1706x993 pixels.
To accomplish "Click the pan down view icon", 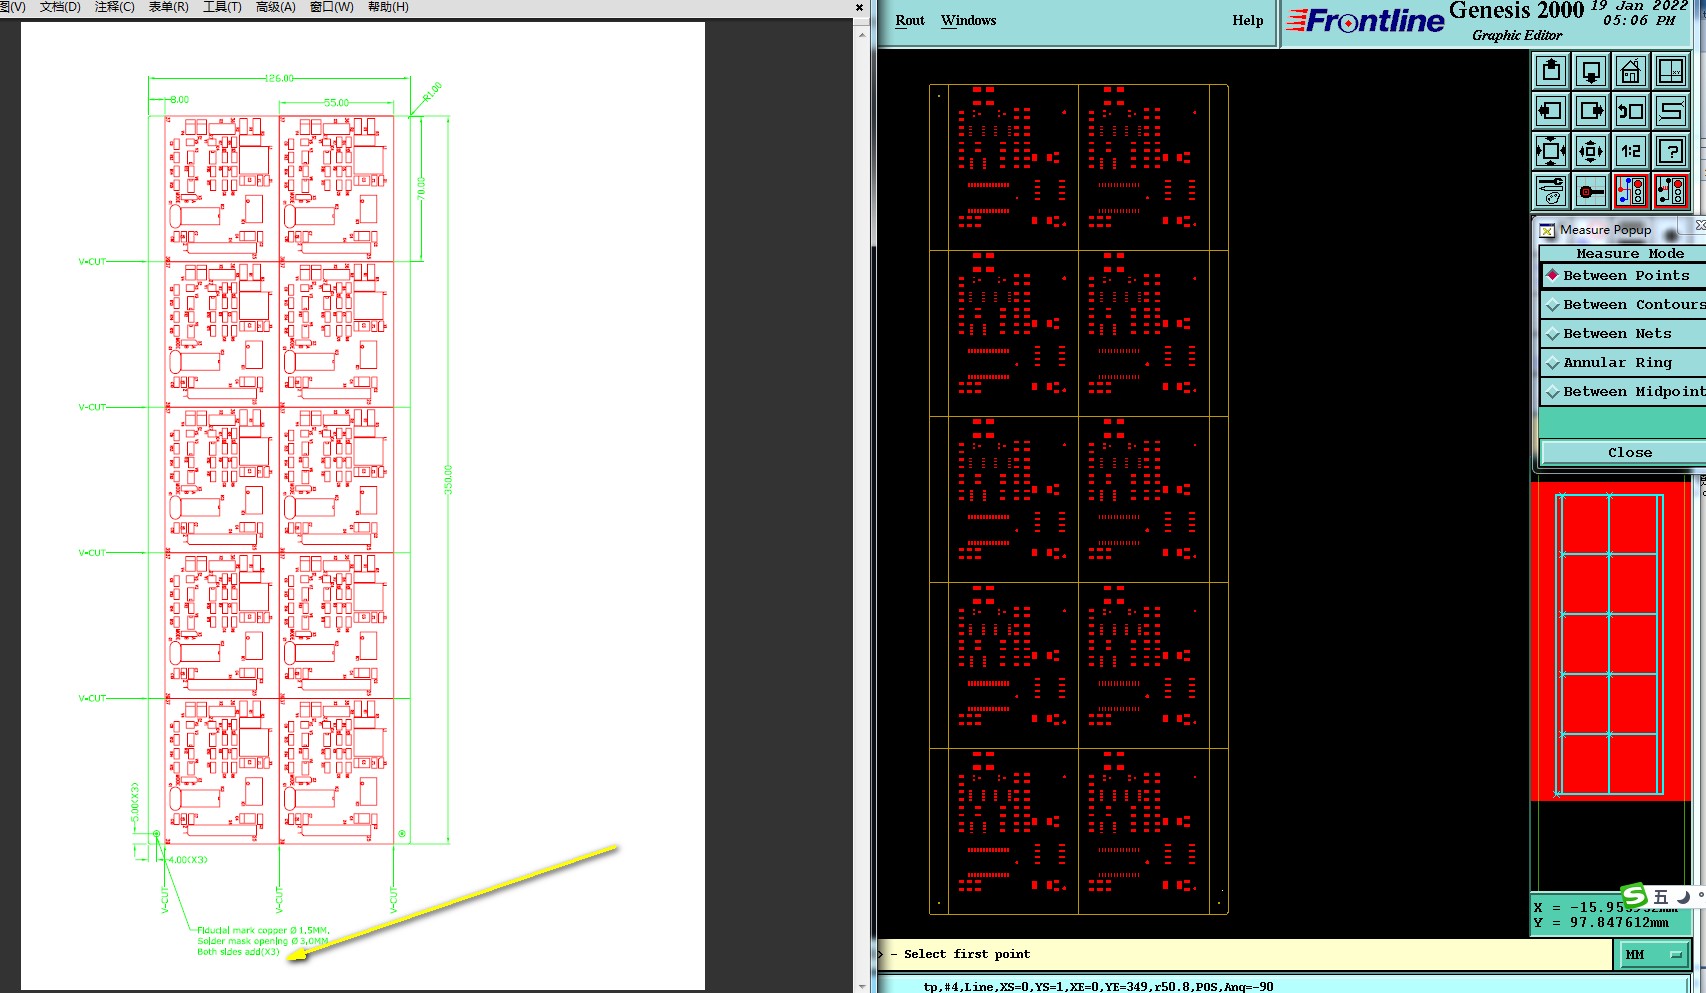I will [1591, 71].
